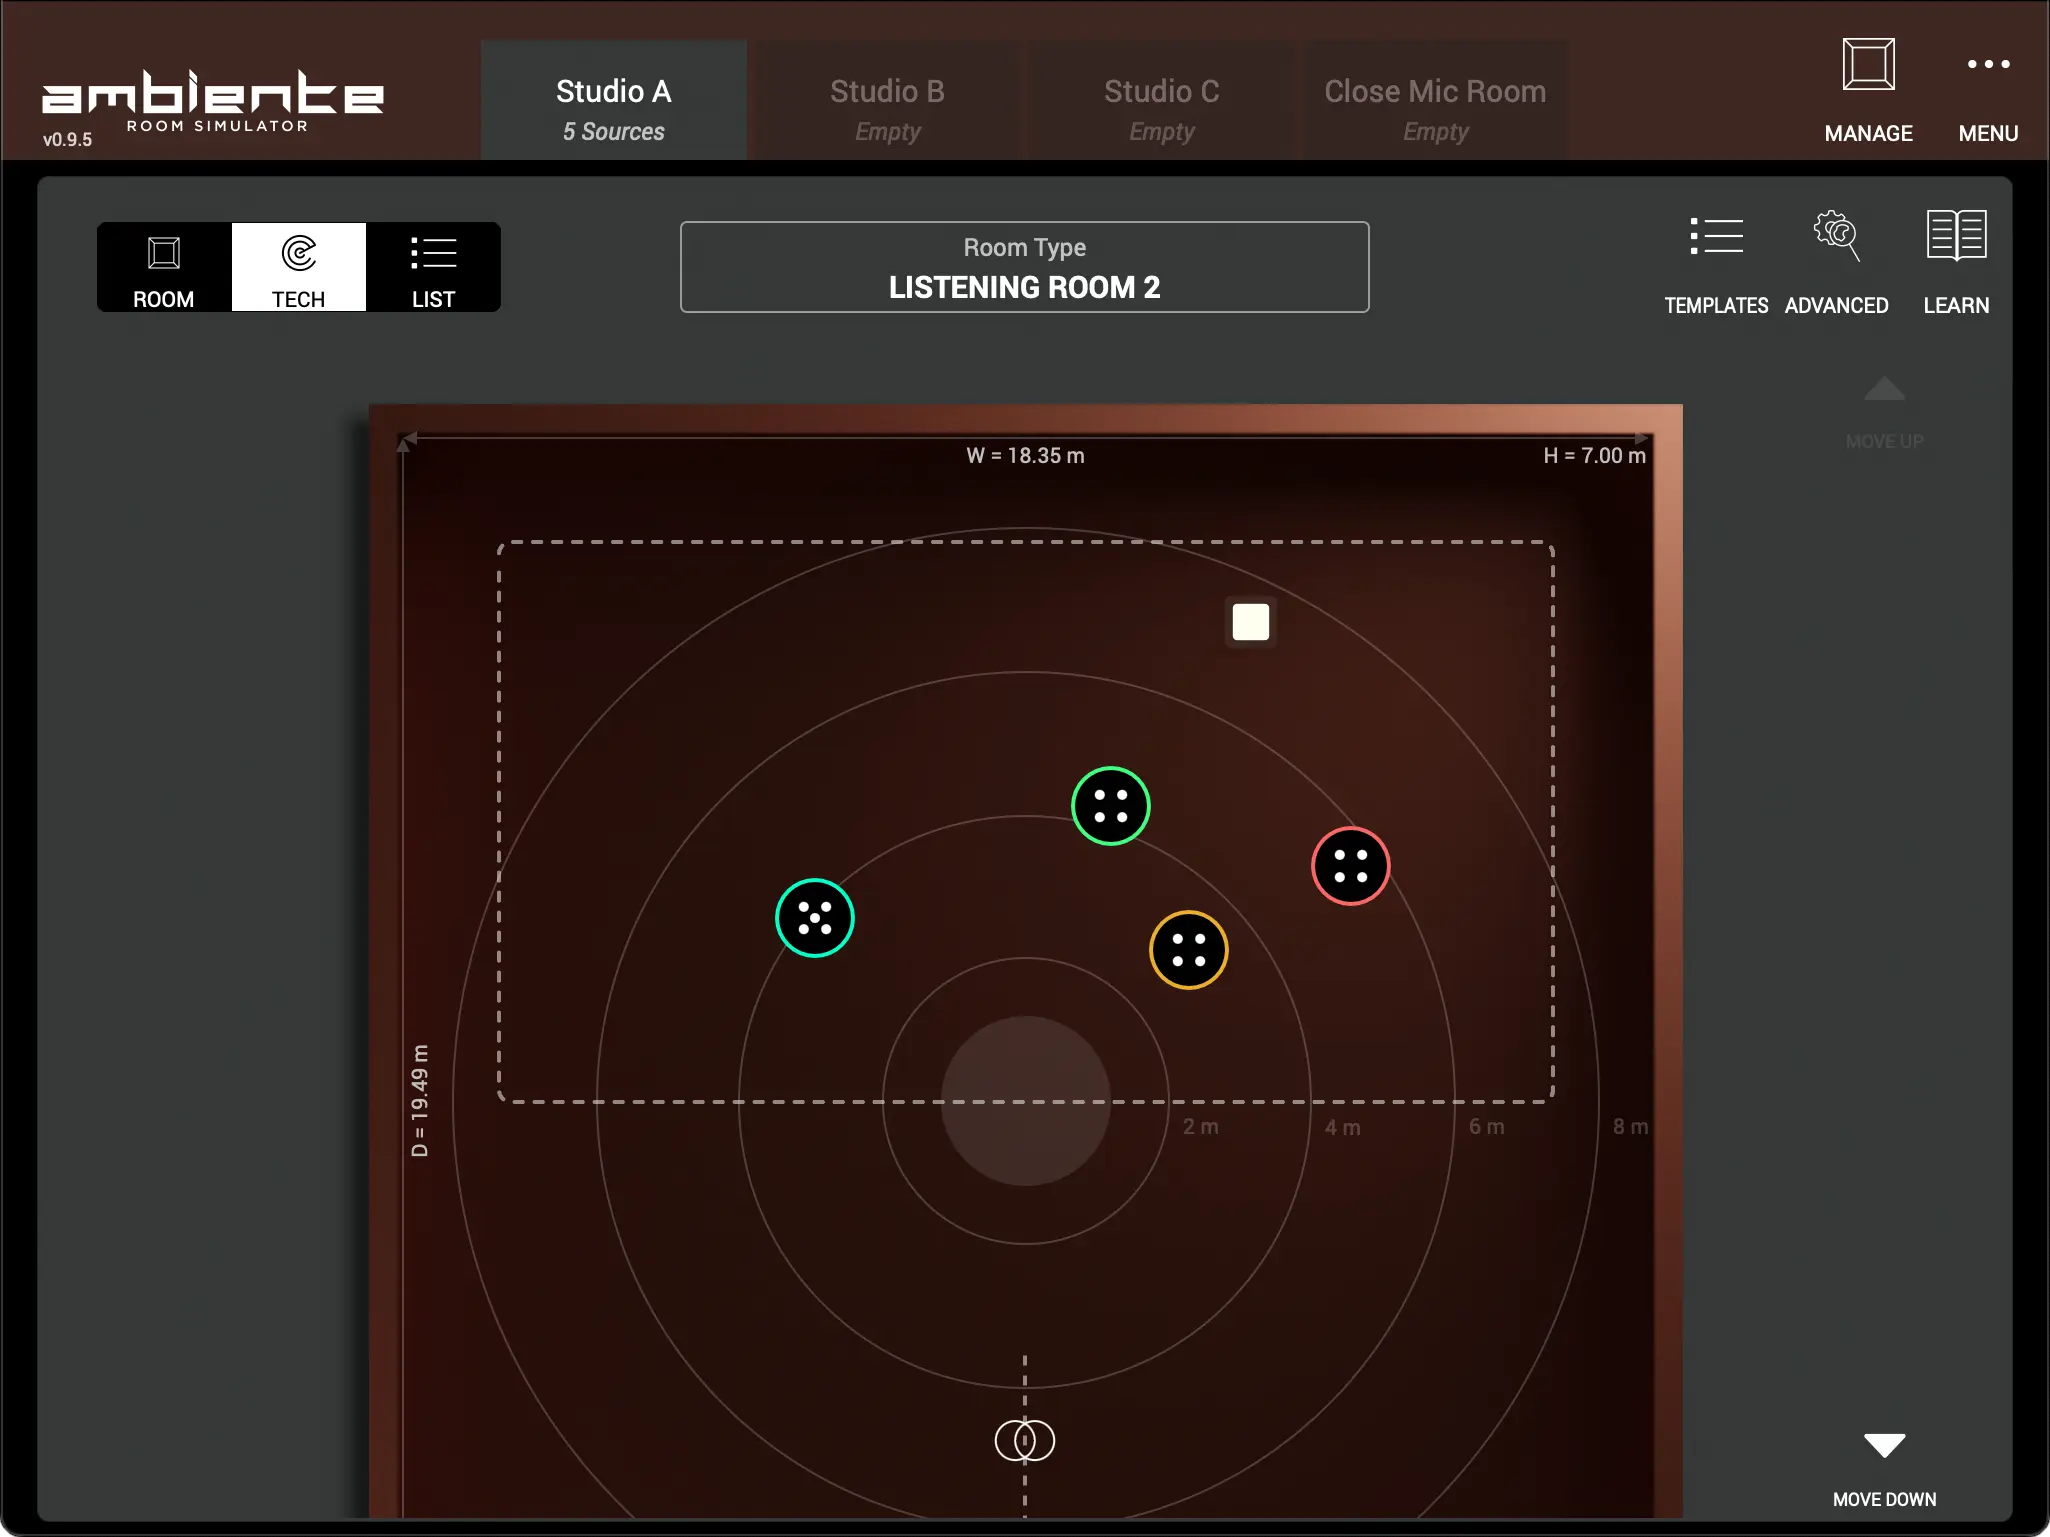Image resolution: width=2050 pixels, height=1537 pixels.
Task: Select the yellow-ringed sound source
Action: coord(1188,950)
